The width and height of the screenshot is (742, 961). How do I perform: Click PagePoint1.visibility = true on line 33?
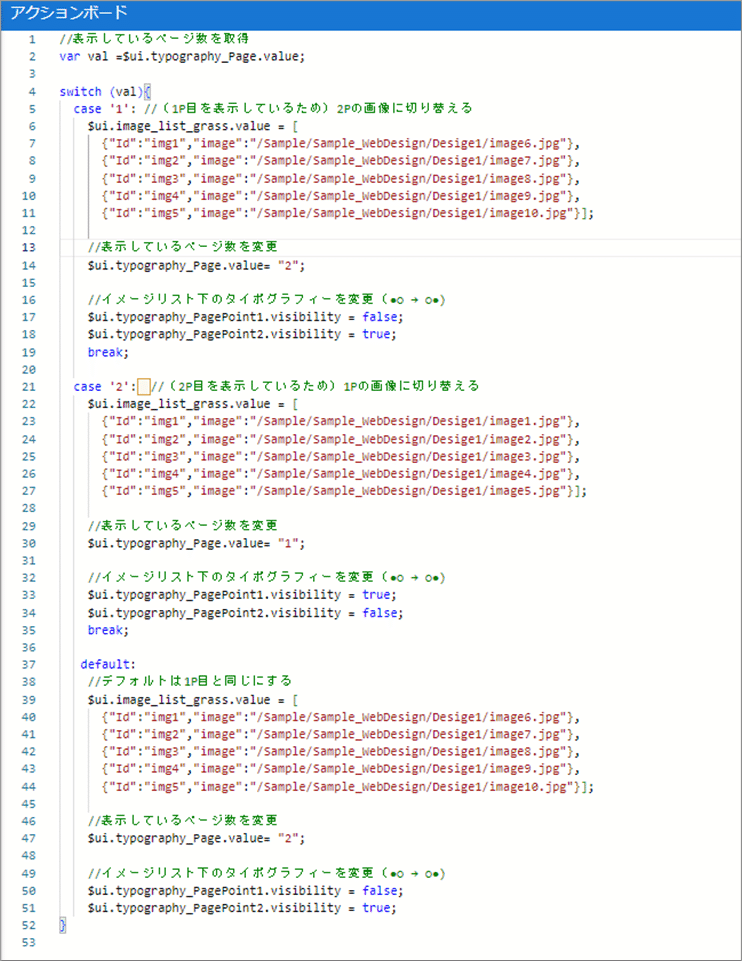(242, 595)
